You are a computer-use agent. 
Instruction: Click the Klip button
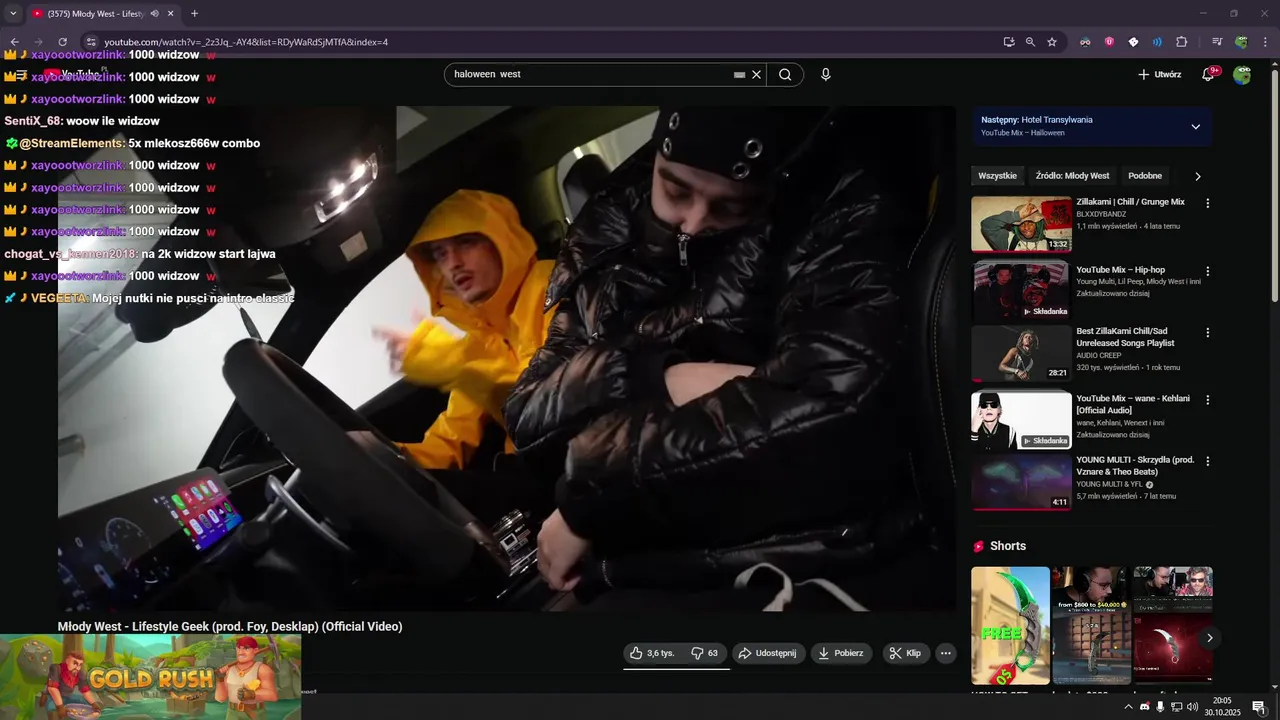(x=905, y=653)
